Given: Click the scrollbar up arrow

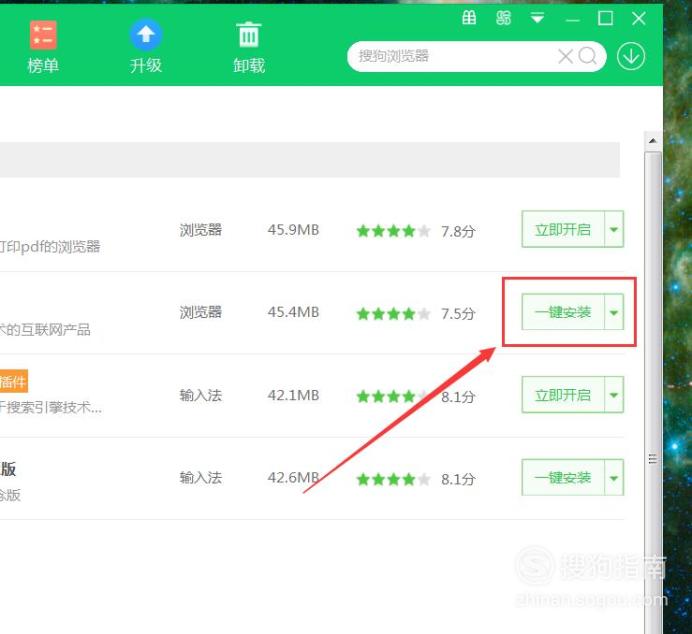Looking at the screenshot, I should tap(653, 141).
